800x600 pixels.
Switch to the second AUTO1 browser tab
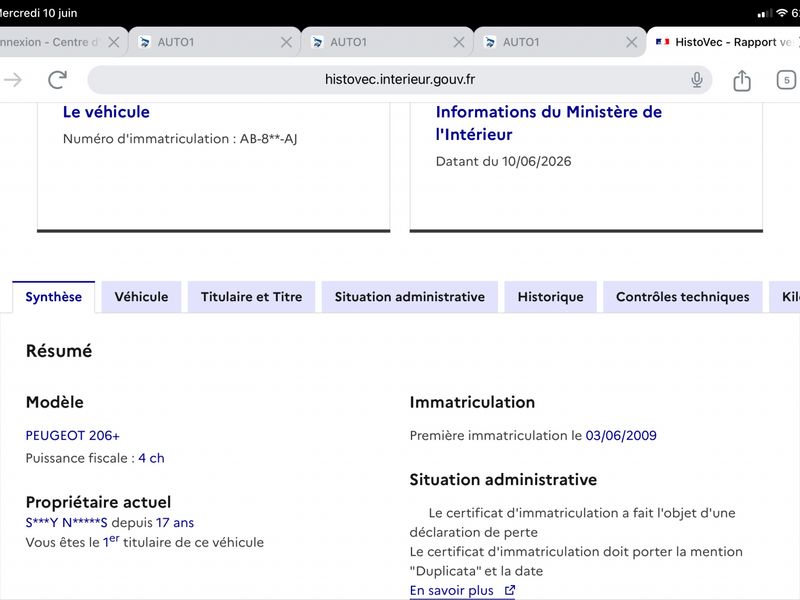pos(387,42)
